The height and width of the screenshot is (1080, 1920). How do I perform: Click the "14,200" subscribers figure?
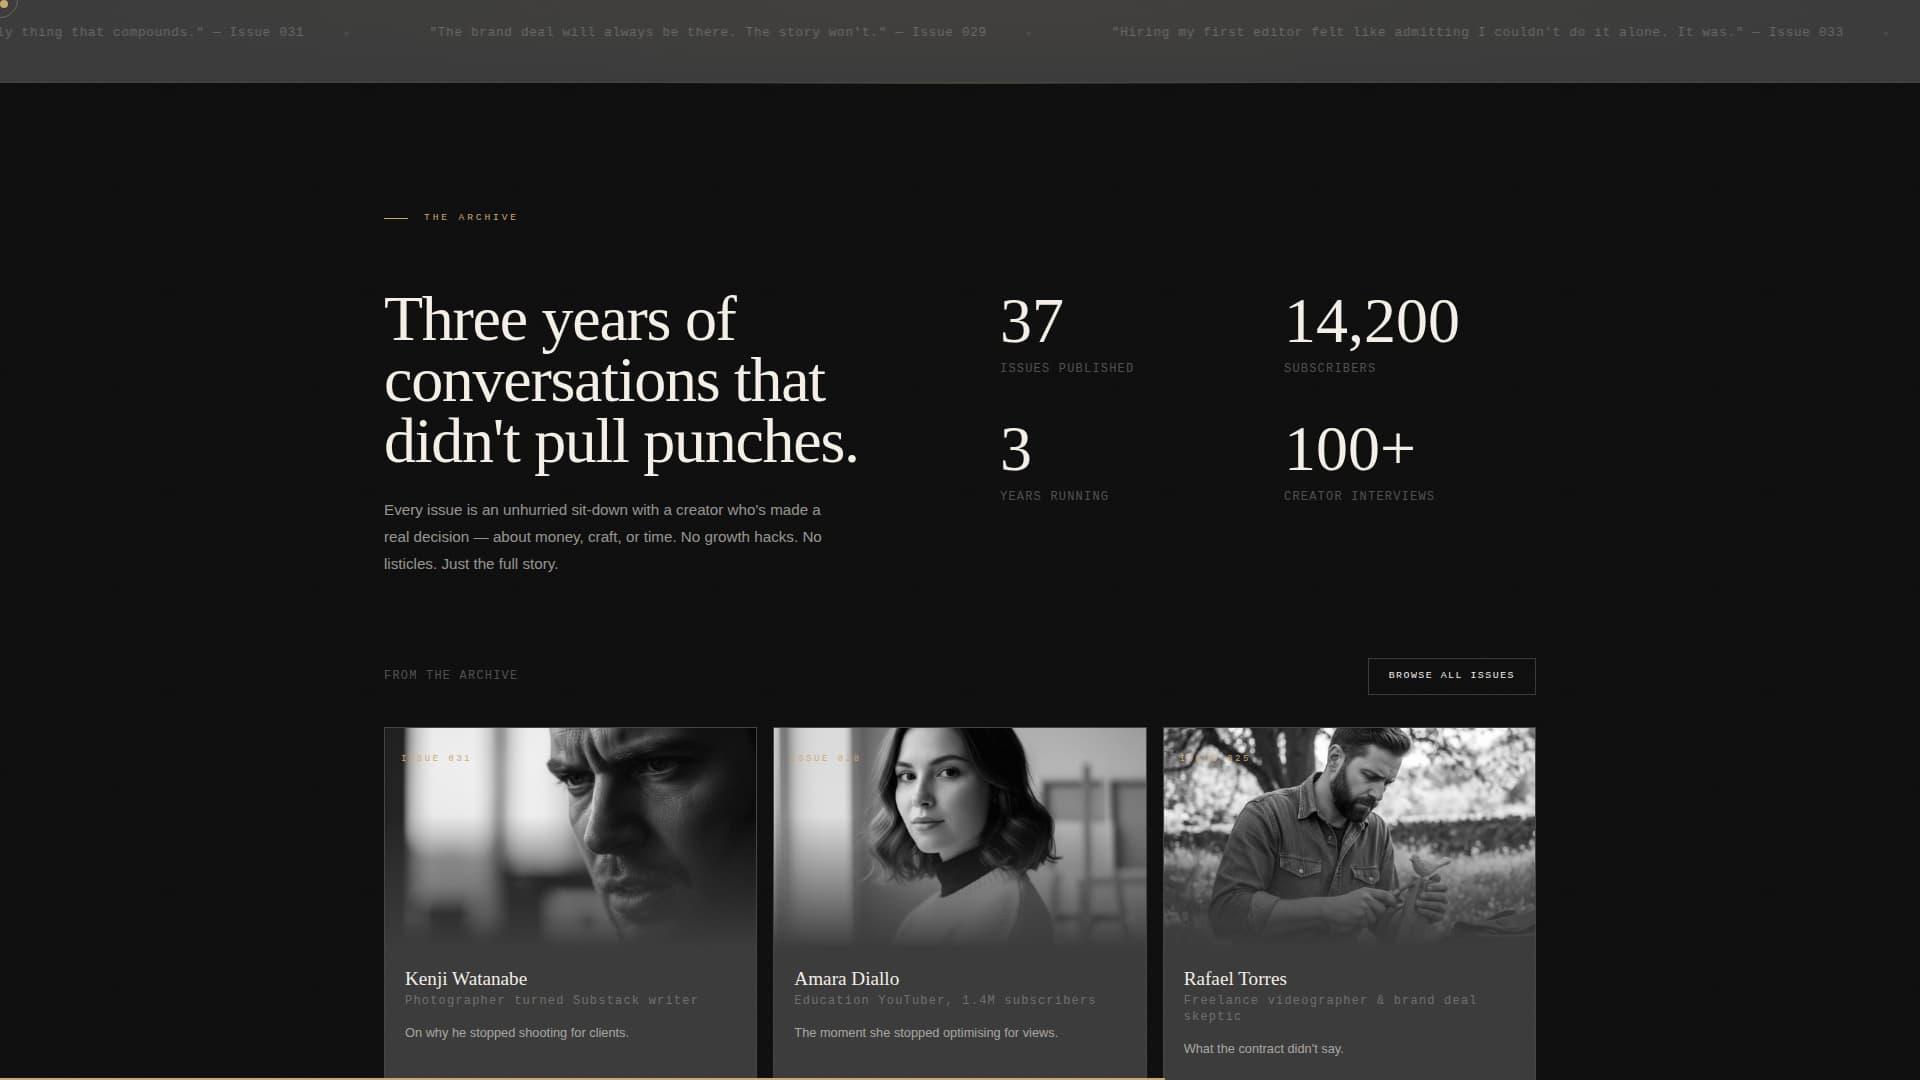pyautogui.click(x=1371, y=322)
